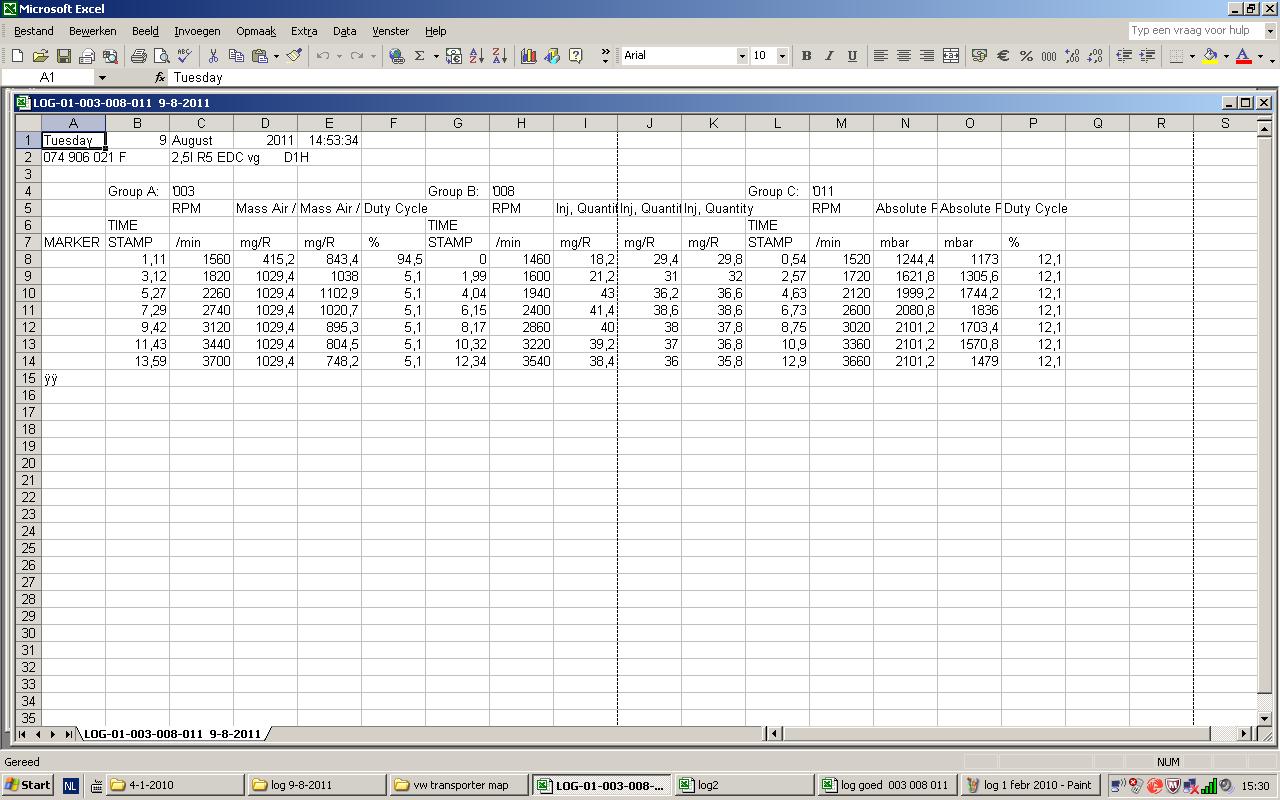
Task: Switch to log2 in the taskbar
Action: click(x=742, y=785)
